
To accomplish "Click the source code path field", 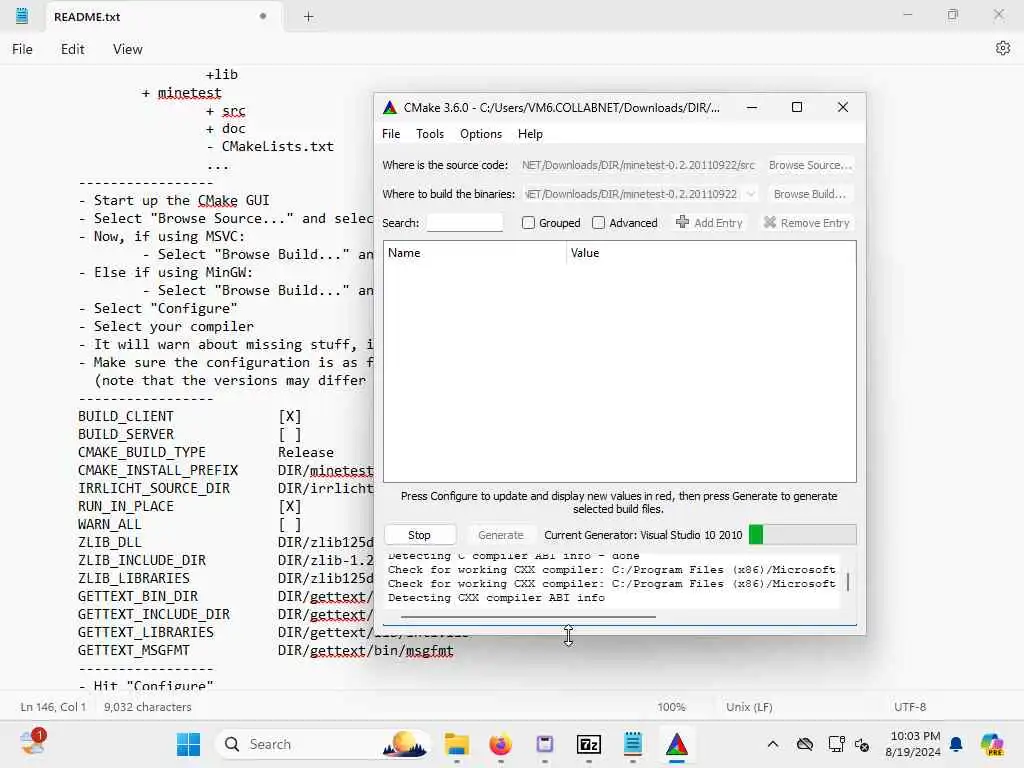I will [638, 165].
